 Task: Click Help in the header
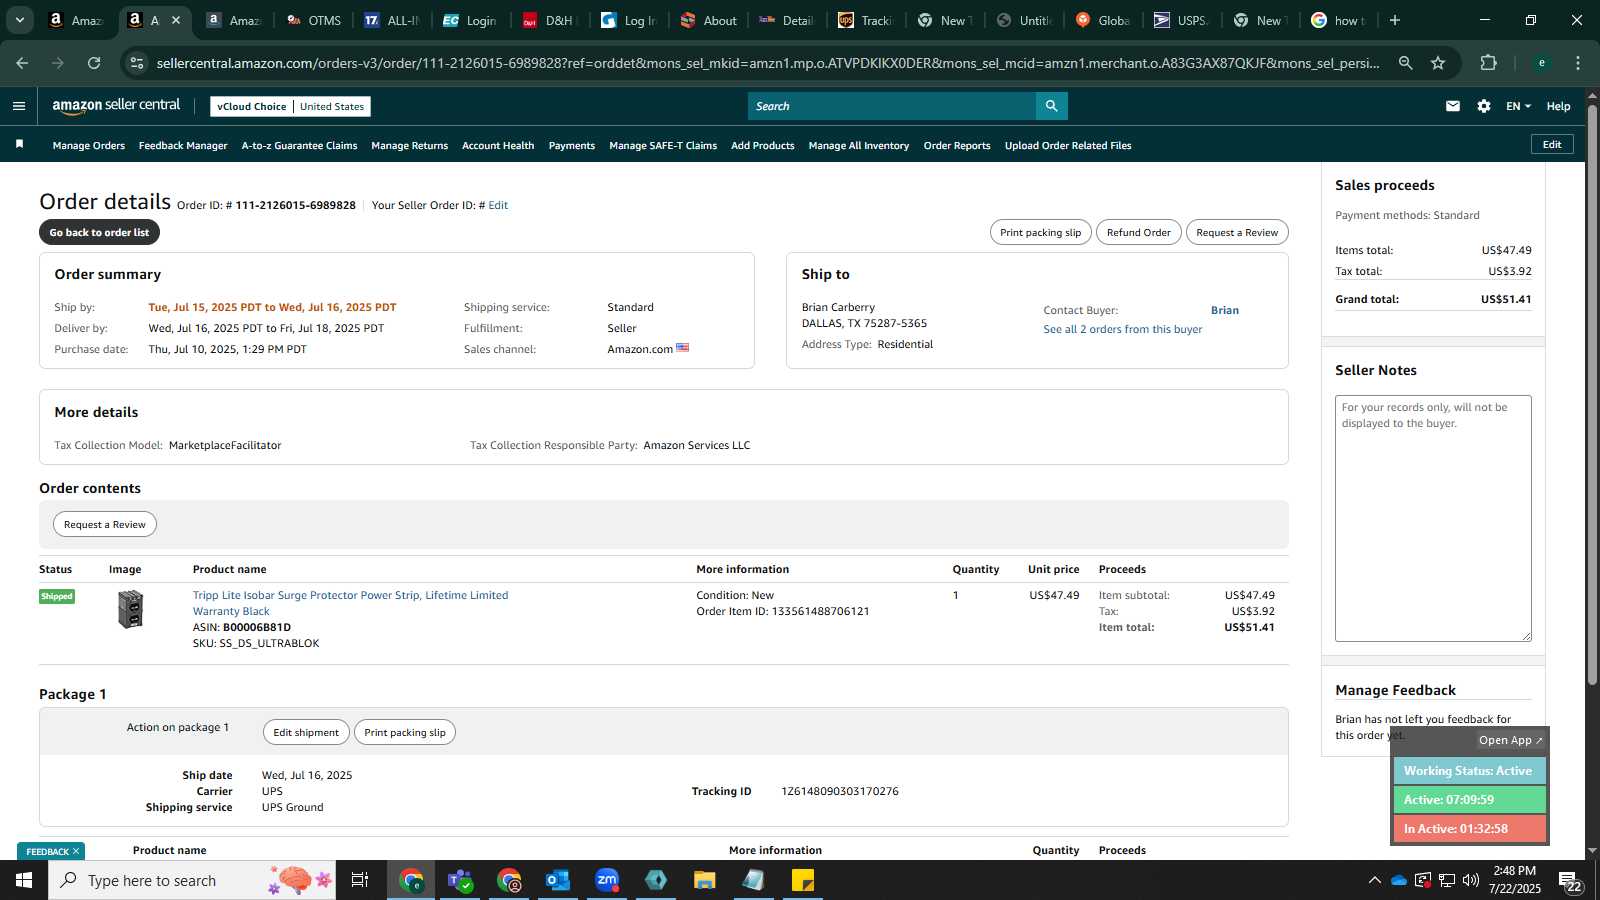coord(1558,106)
